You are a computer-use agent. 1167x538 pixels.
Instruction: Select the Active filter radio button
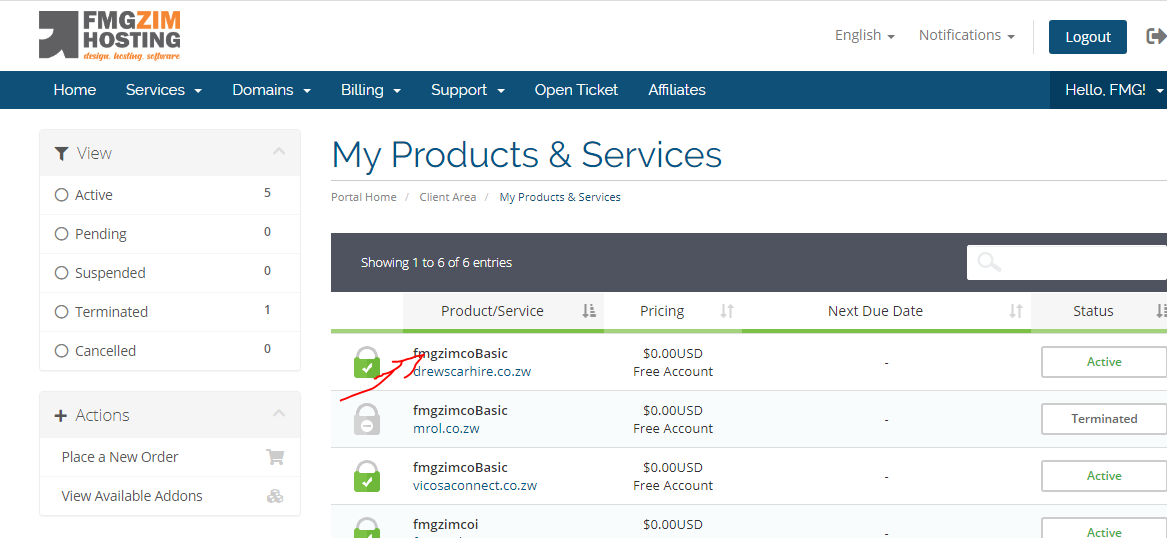point(62,195)
